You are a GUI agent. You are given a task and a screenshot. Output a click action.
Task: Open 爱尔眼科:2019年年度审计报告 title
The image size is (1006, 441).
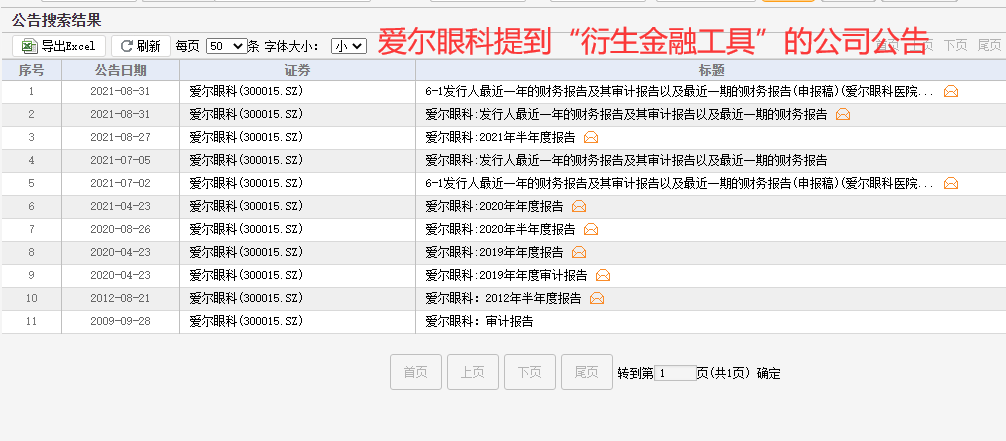pyautogui.click(x=506, y=275)
